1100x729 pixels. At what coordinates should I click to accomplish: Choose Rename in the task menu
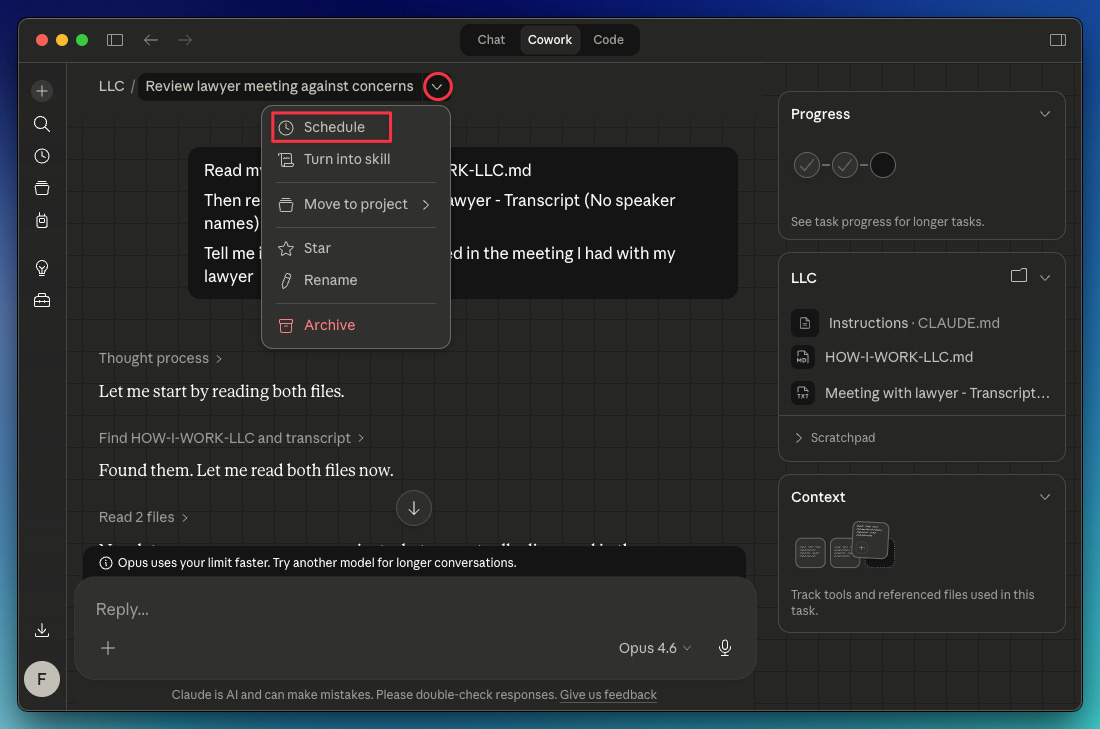(356, 280)
